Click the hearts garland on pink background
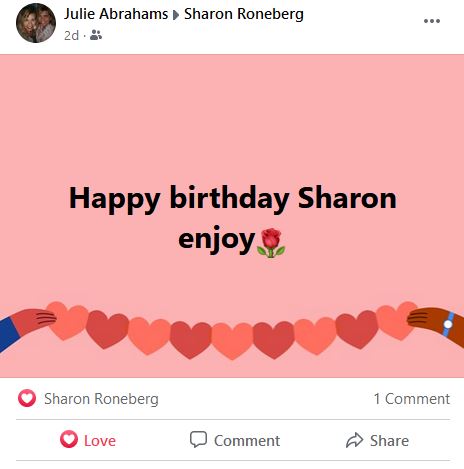Viewport: 464px width, 469px height. click(232, 330)
